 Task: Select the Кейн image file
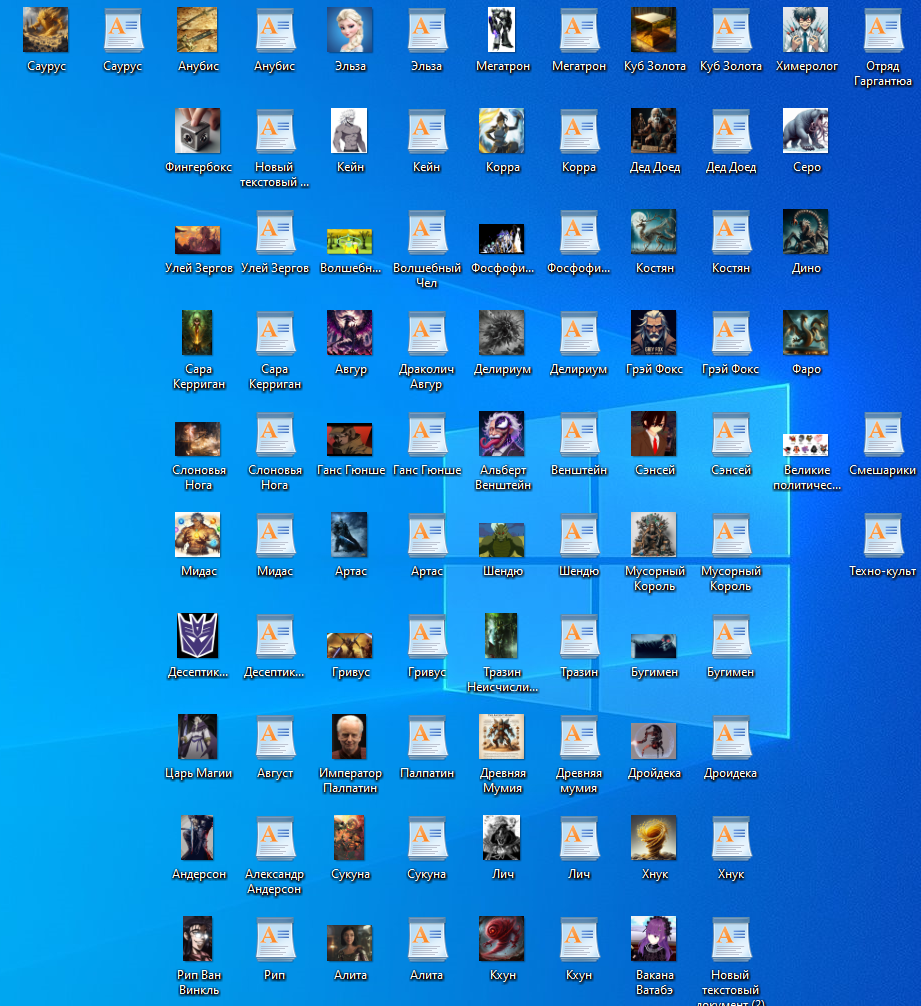coord(350,131)
